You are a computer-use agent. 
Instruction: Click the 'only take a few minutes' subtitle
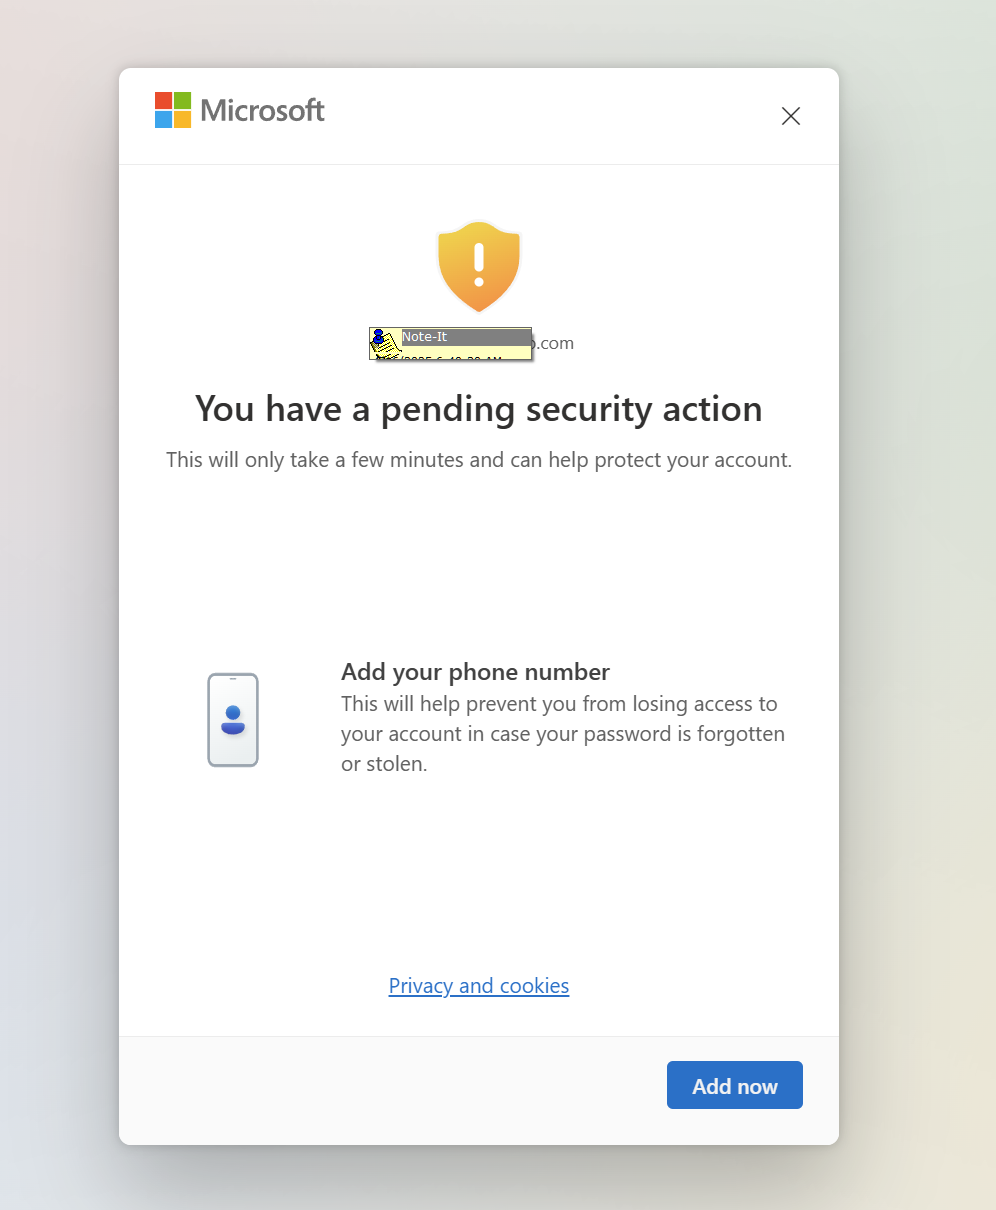click(x=479, y=461)
